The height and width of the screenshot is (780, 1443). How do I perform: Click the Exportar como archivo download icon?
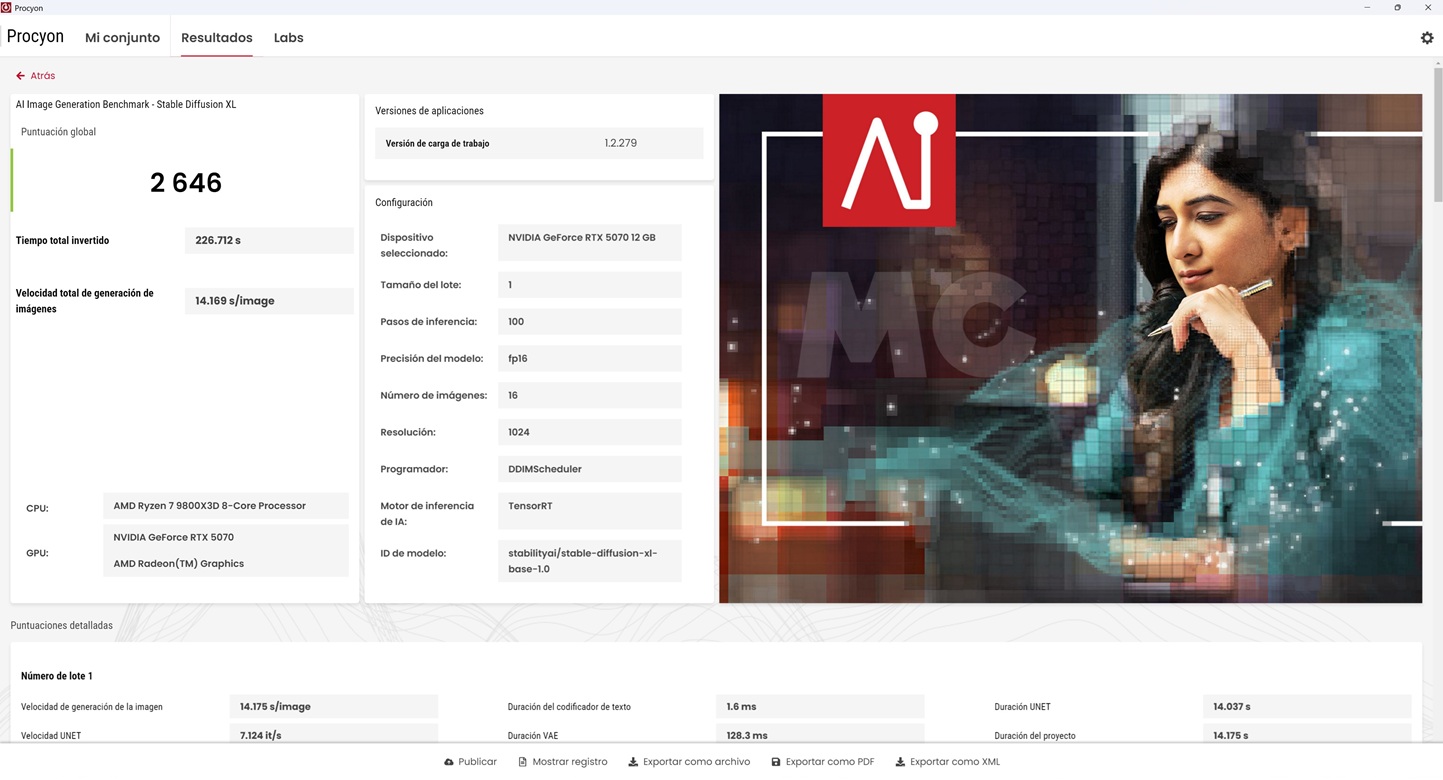(x=633, y=762)
